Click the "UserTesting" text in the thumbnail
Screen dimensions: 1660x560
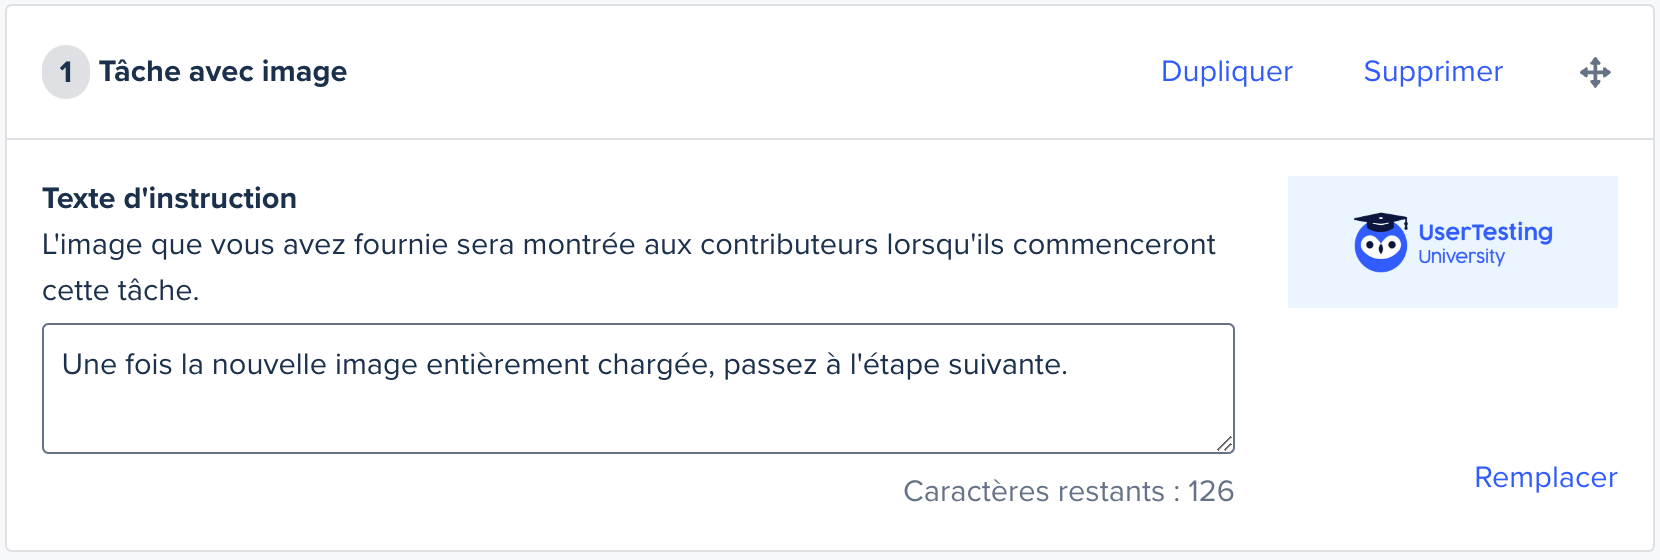(x=1485, y=232)
